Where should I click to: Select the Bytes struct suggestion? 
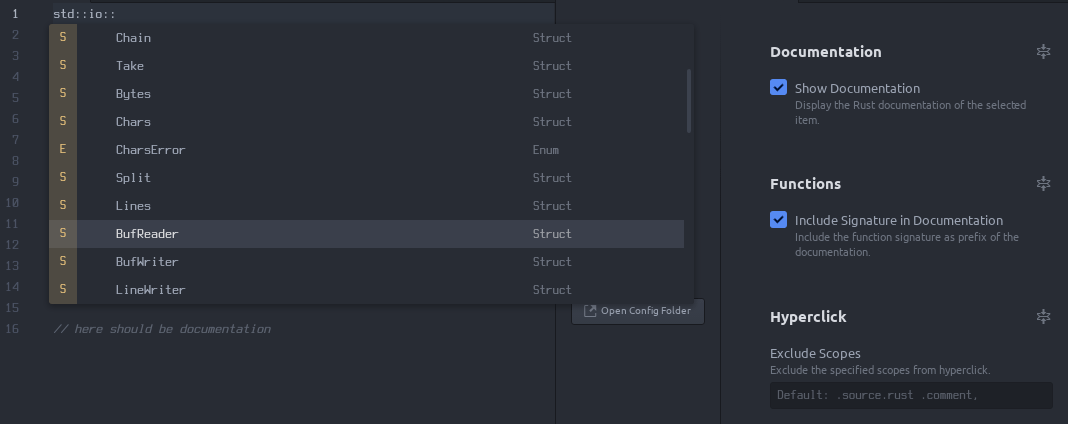[x=133, y=94]
